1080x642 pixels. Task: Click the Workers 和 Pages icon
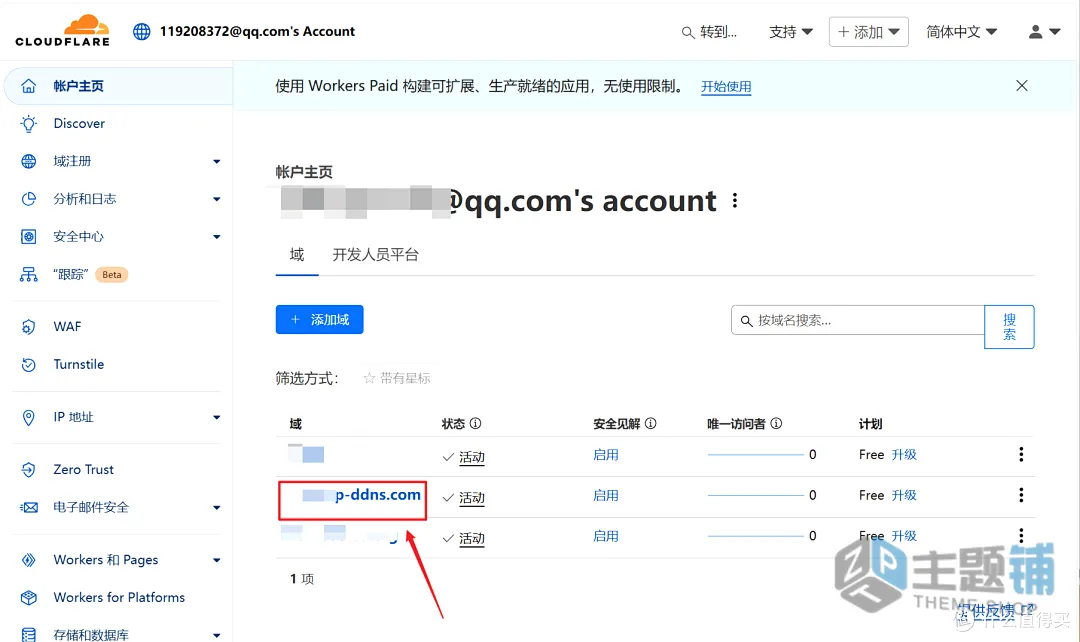28,560
